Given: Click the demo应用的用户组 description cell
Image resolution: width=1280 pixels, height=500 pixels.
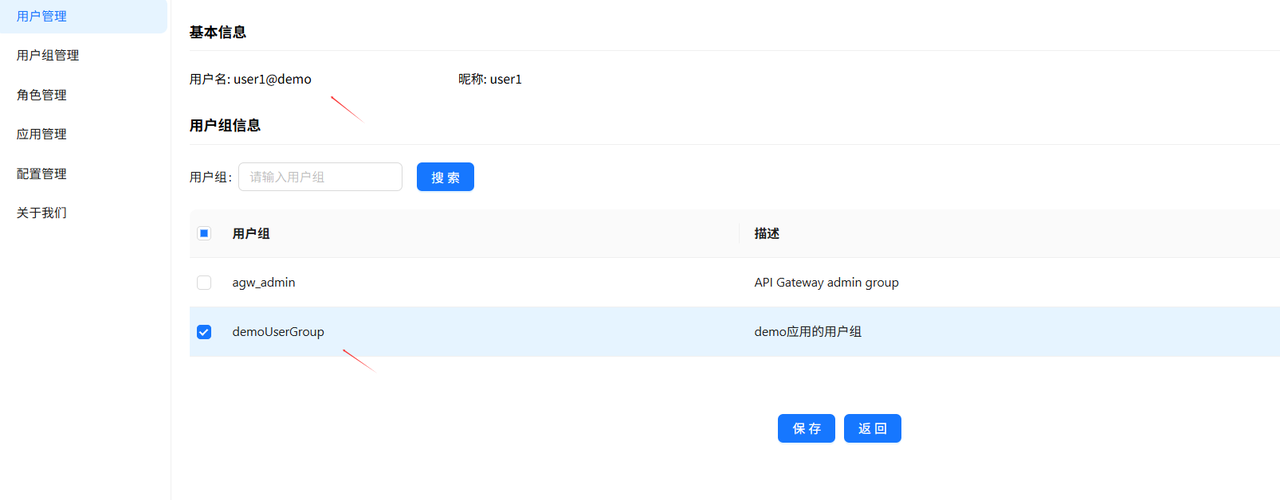Looking at the screenshot, I should [807, 332].
